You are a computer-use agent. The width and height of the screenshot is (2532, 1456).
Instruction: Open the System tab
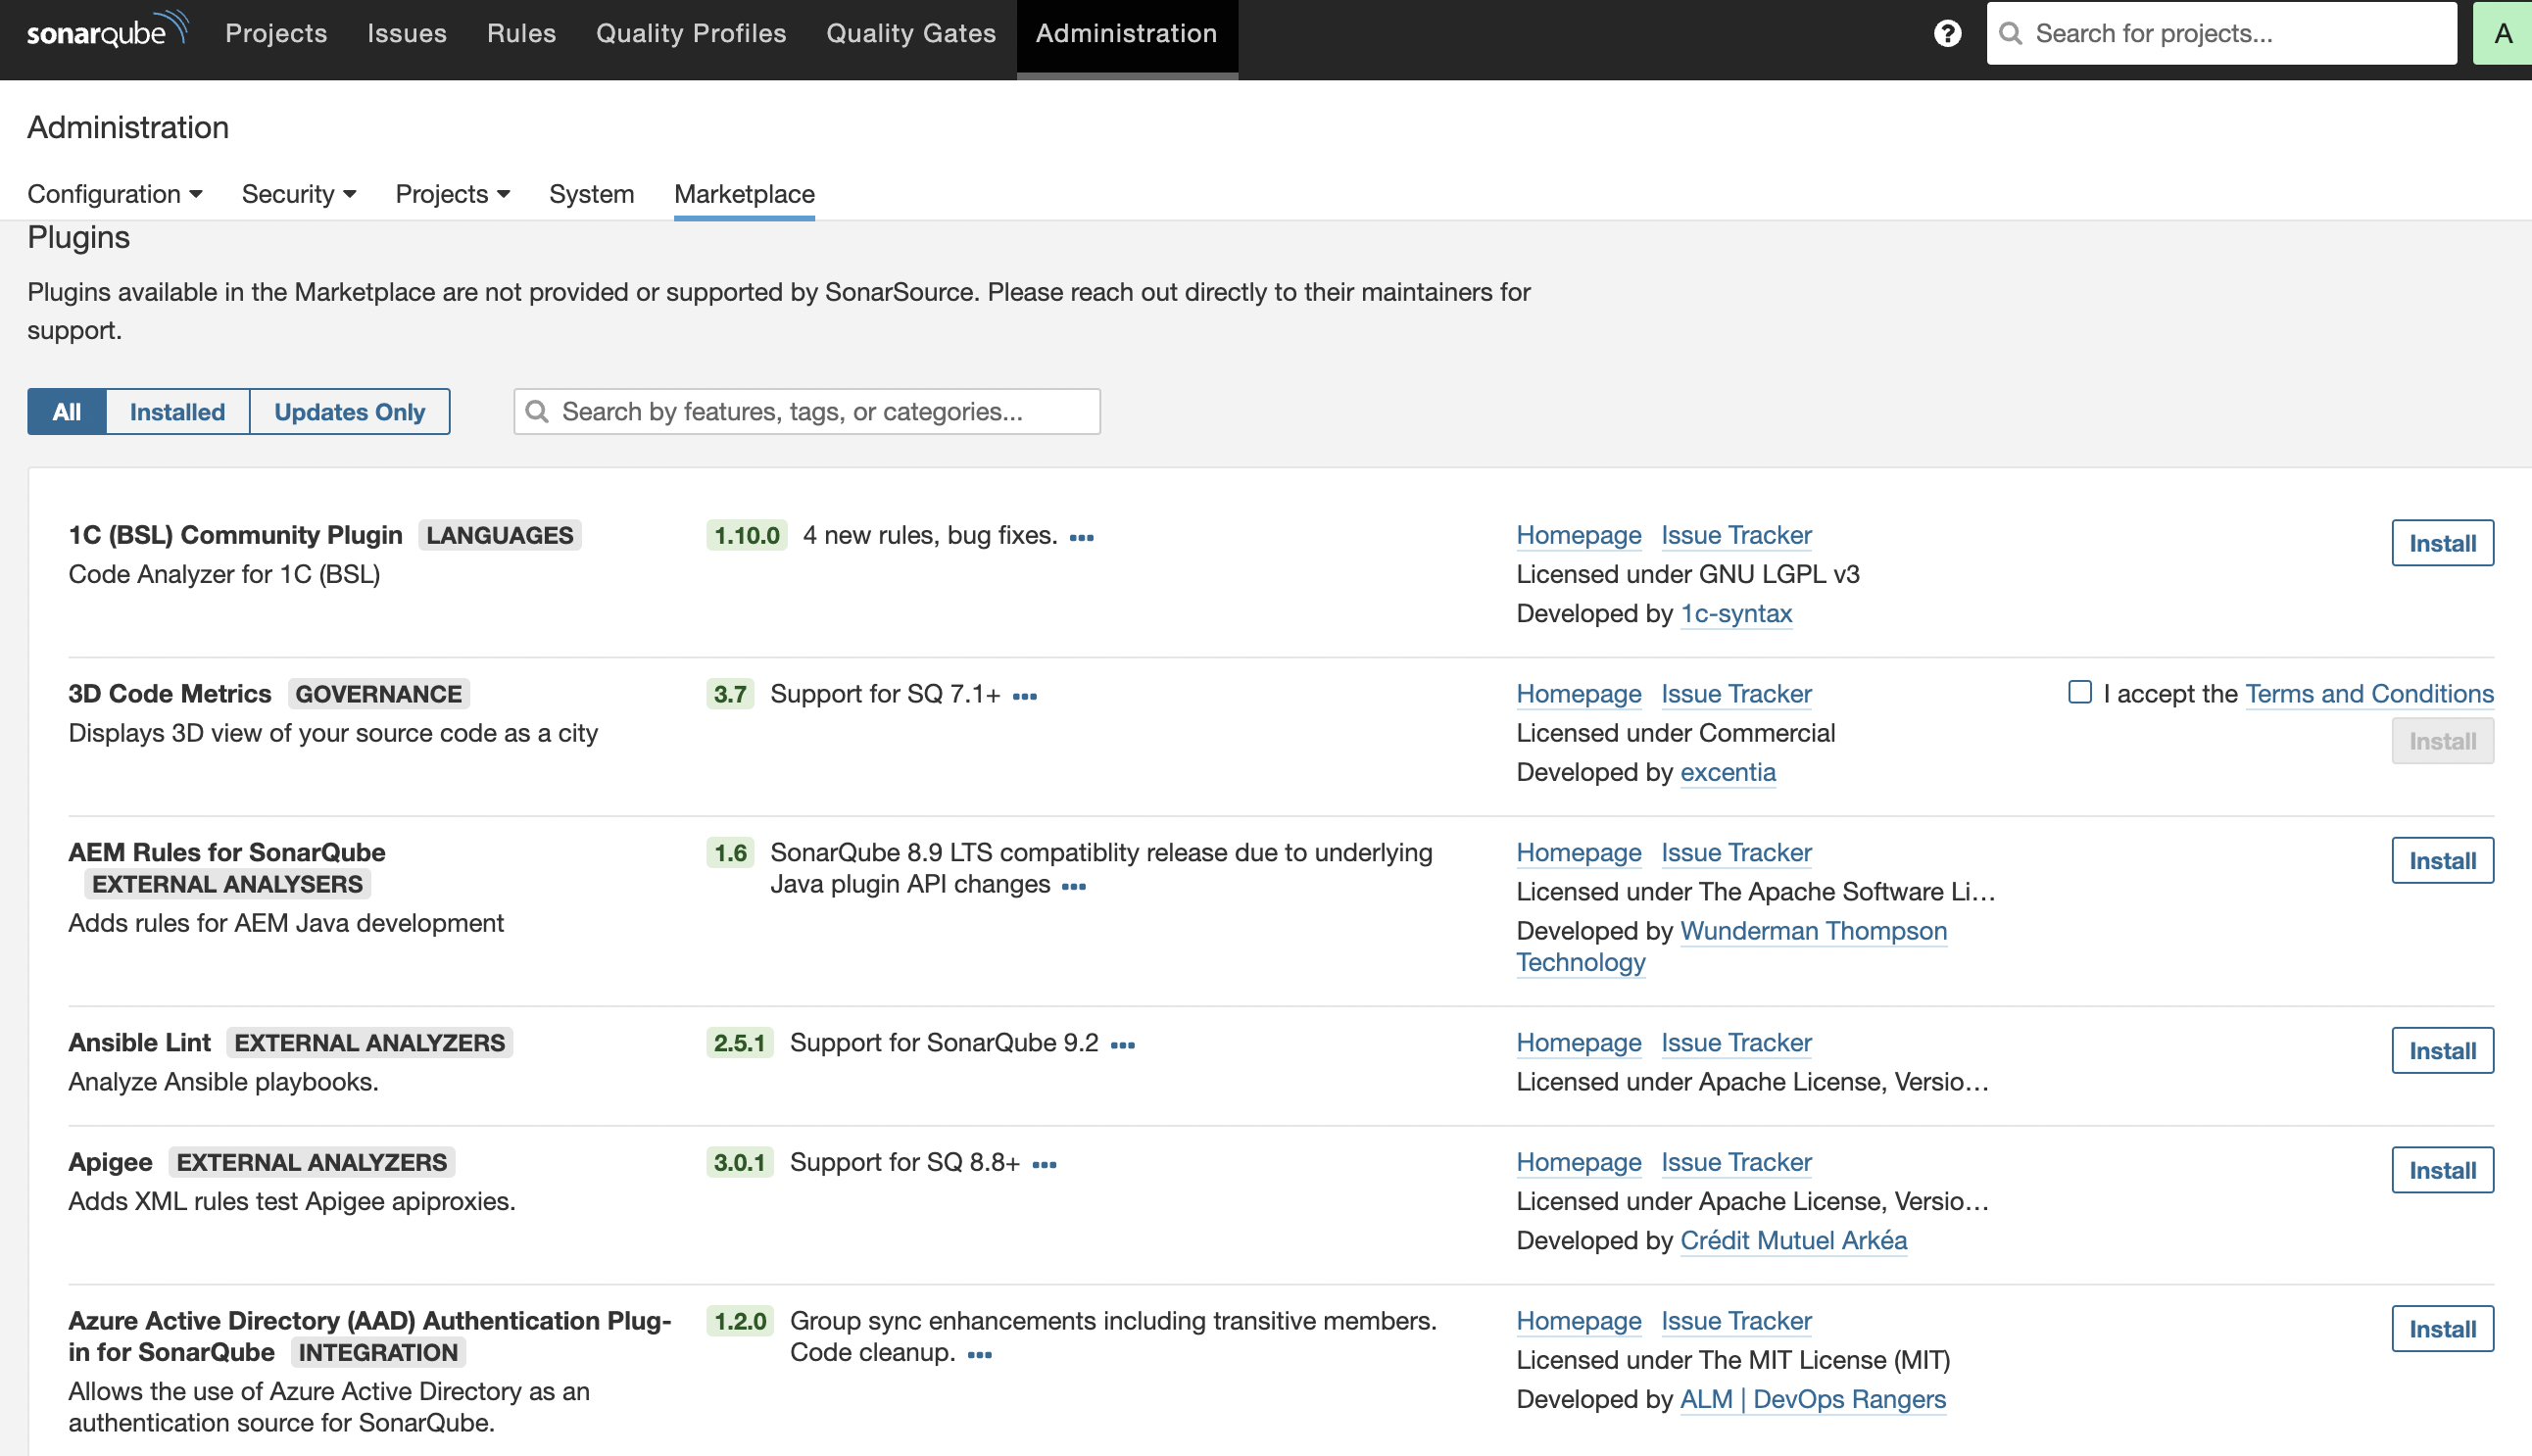point(591,194)
